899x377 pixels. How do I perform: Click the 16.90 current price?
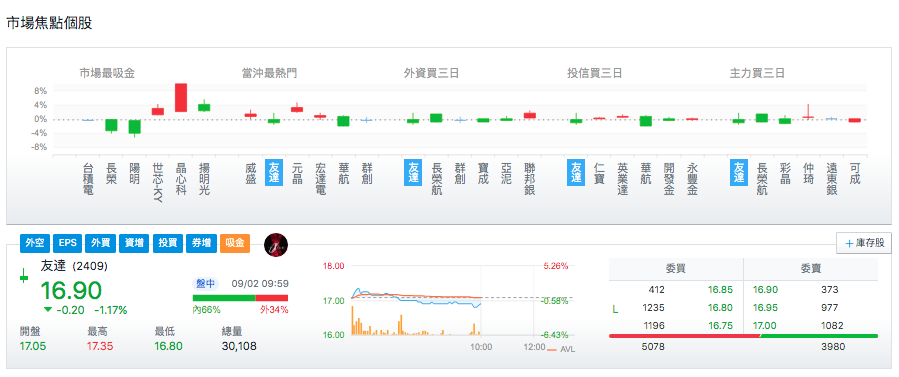[71, 290]
